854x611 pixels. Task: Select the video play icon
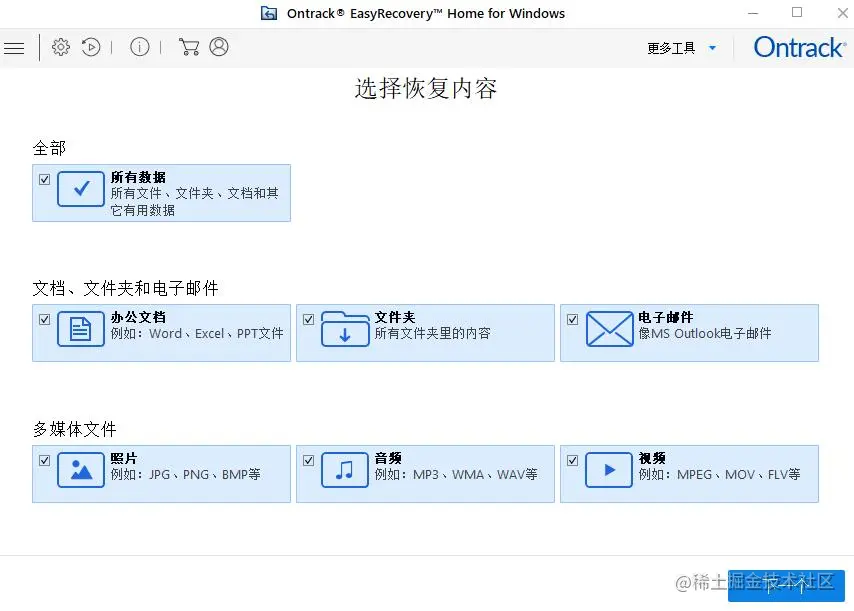pyautogui.click(x=609, y=469)
